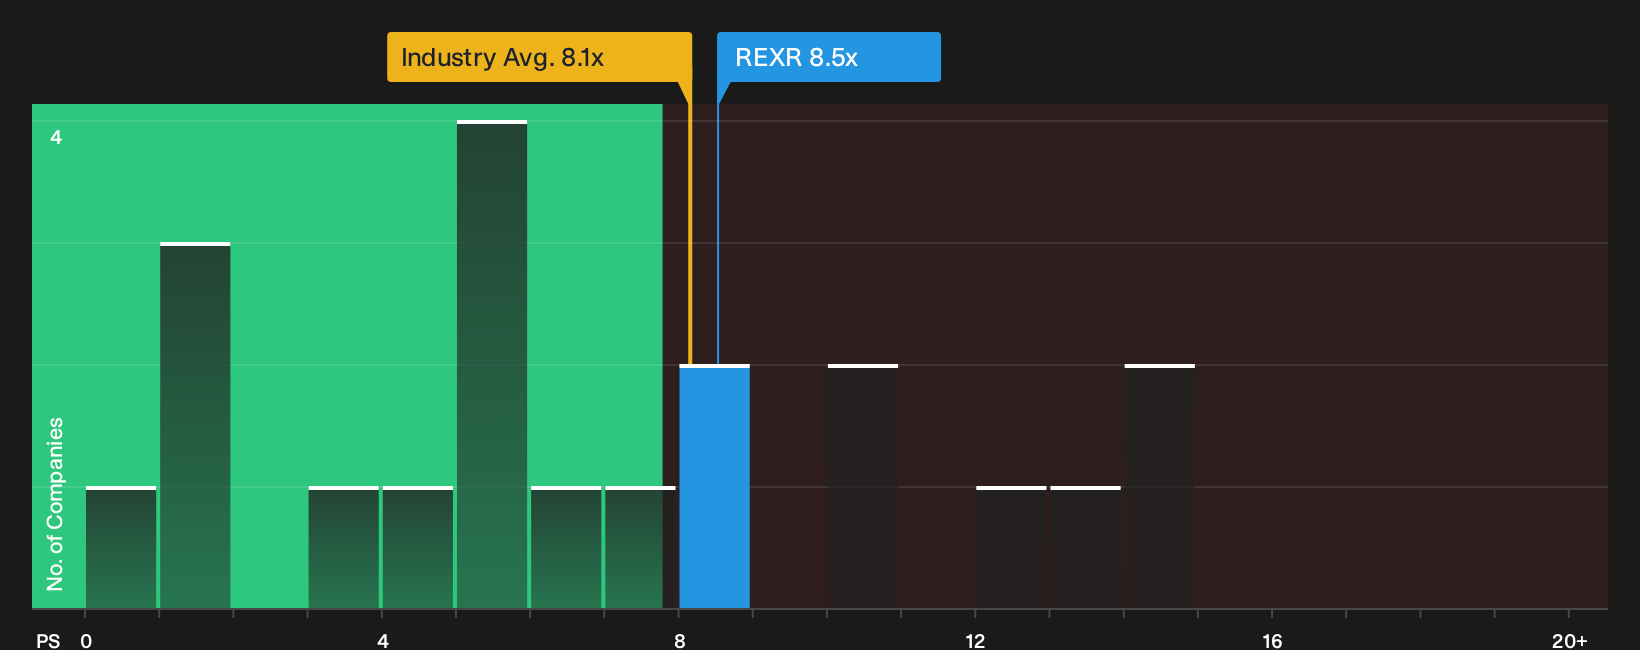Click the x-axis tick label '12'

[x=975, y=641]
